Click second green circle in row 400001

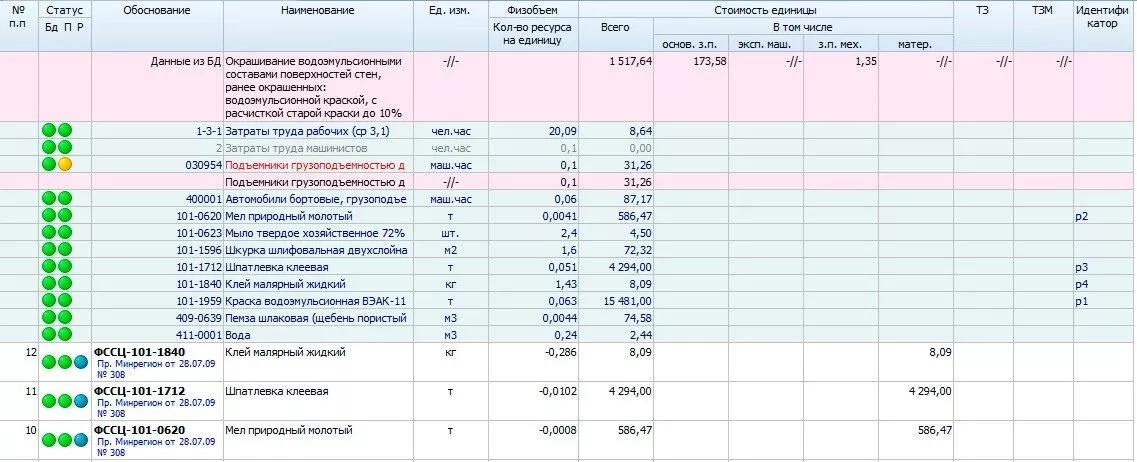point(65,198)
